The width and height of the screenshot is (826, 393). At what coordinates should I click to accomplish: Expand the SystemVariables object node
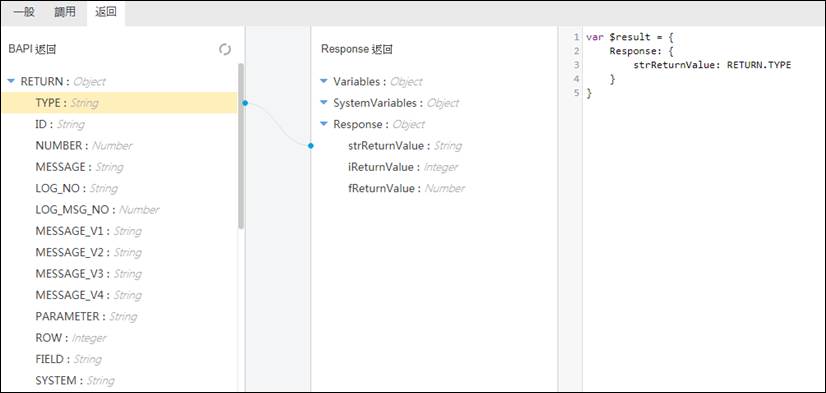[x=324, y=103]
